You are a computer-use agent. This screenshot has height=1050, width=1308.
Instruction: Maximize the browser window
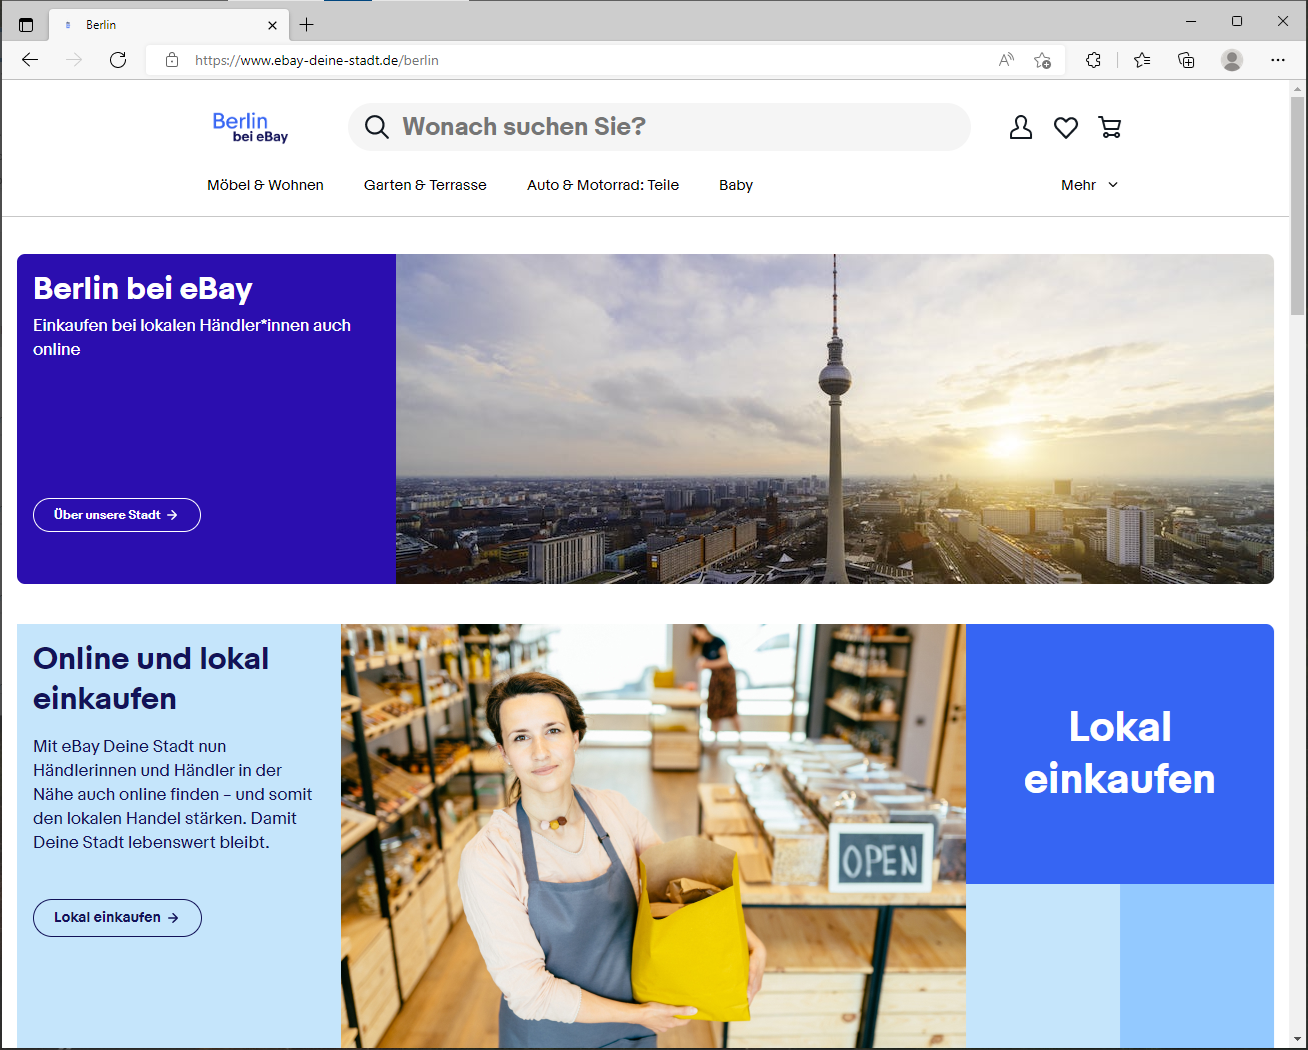point(1237,21)
